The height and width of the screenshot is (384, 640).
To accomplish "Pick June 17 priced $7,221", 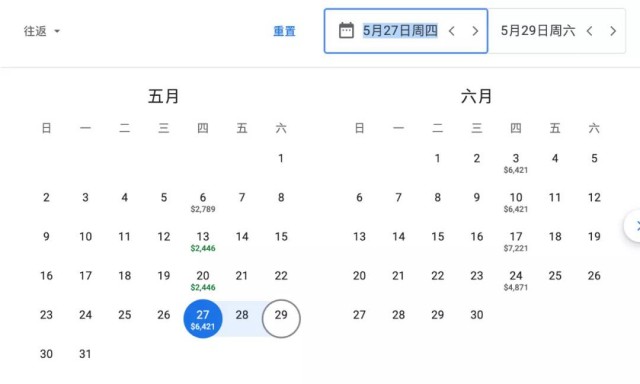I will point(516,241).
